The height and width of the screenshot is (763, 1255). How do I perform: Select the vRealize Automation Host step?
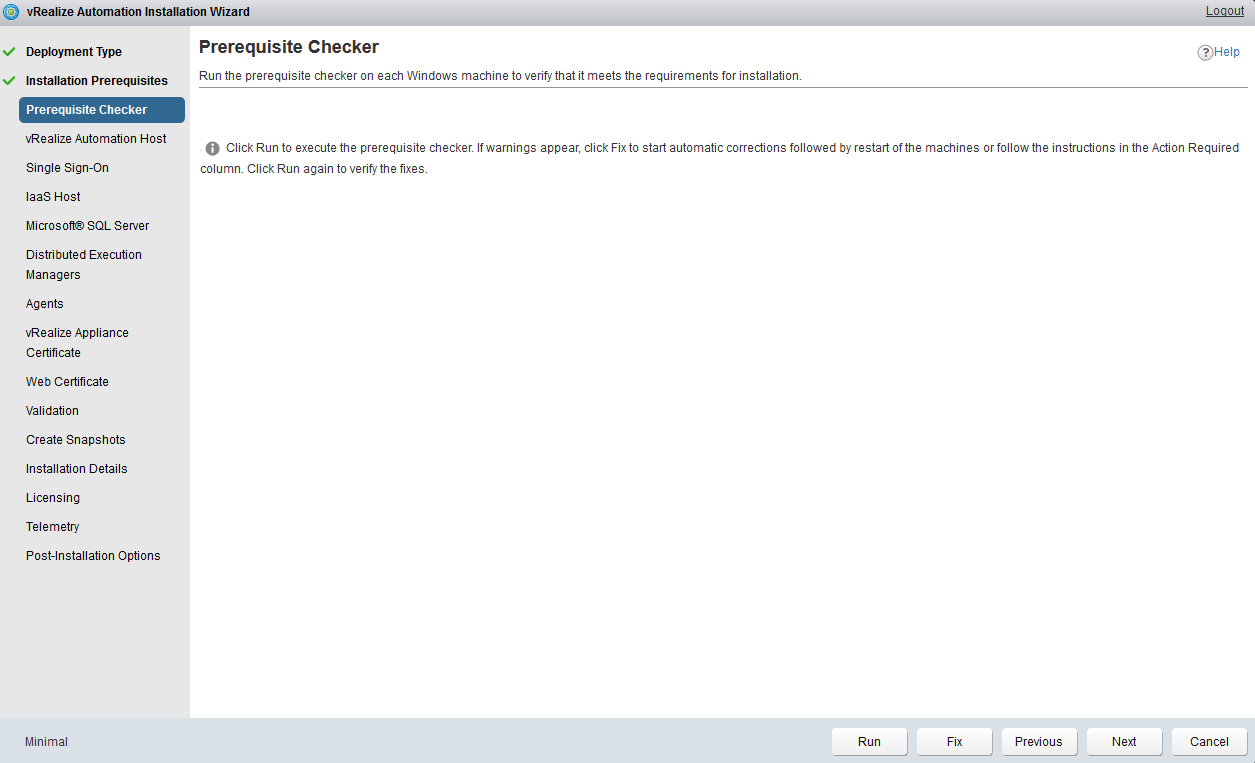click(96, 139)
